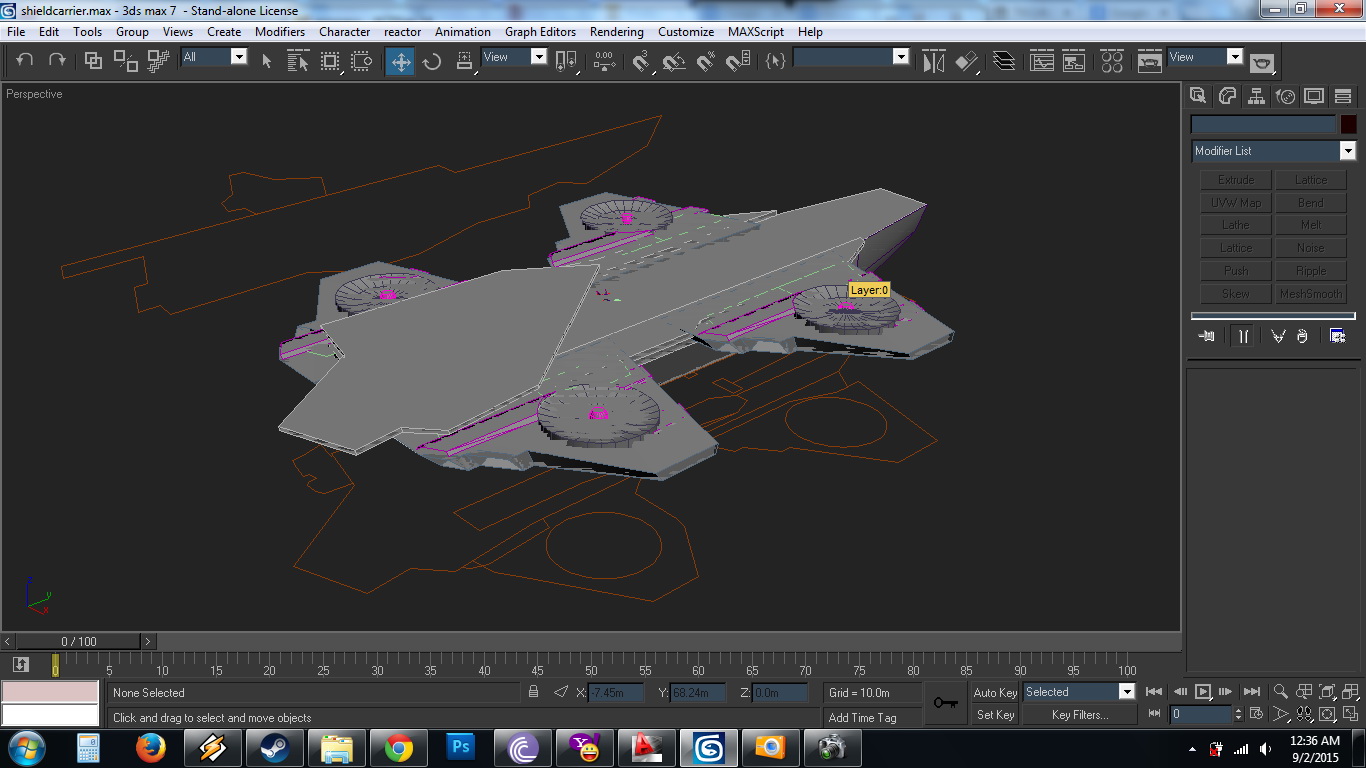Screen dimensions: 1366x768
Task: Open the Firefox browser from the taskbar
Action: tap(151, 747)
